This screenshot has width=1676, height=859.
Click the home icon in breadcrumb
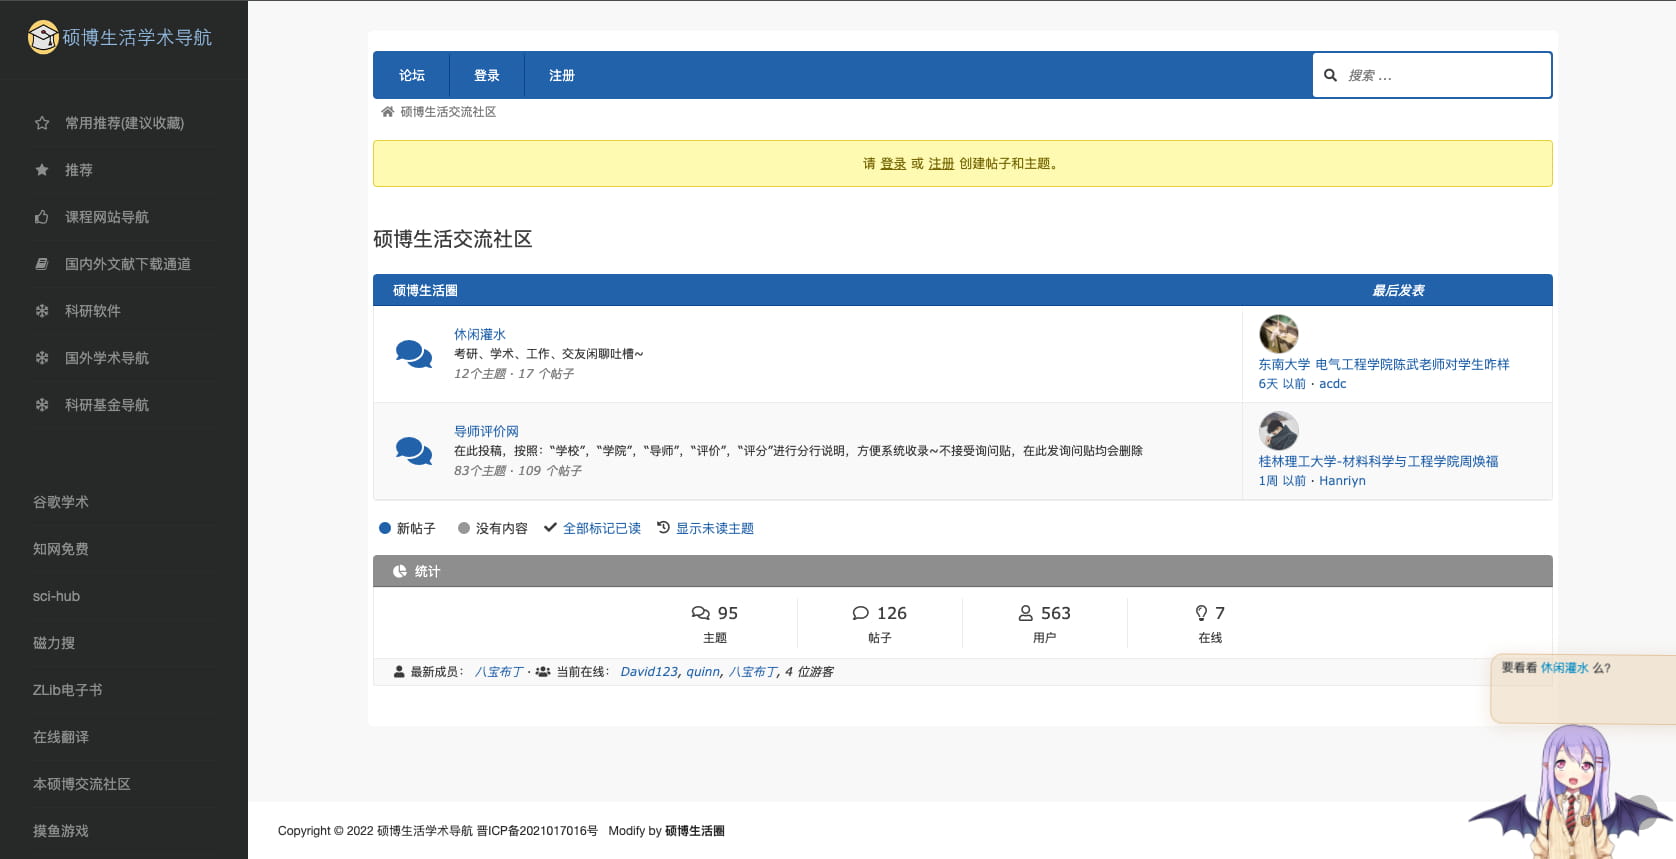[387, 112]
